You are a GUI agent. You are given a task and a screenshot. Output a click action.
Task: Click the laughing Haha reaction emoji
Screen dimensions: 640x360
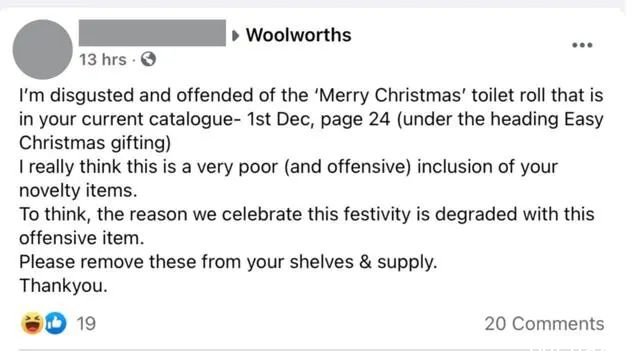click(32, 323)
